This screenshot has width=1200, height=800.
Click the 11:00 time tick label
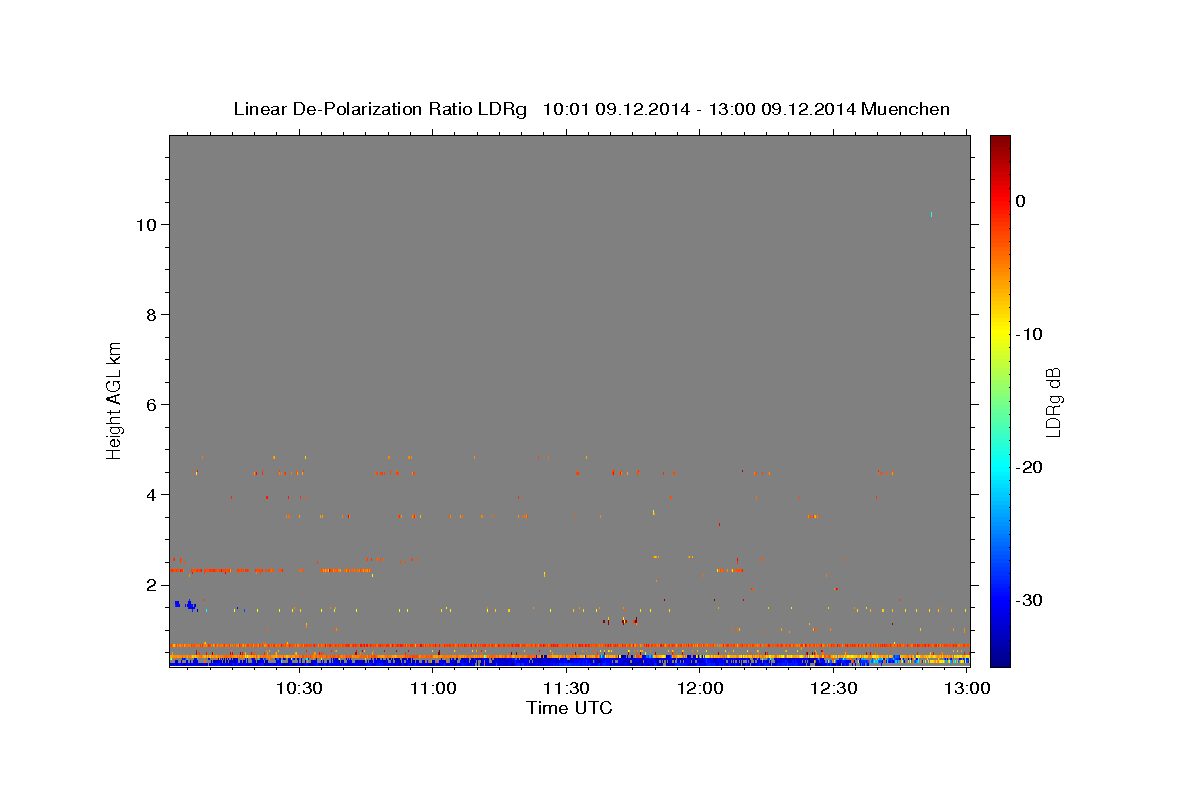[433, 688]
